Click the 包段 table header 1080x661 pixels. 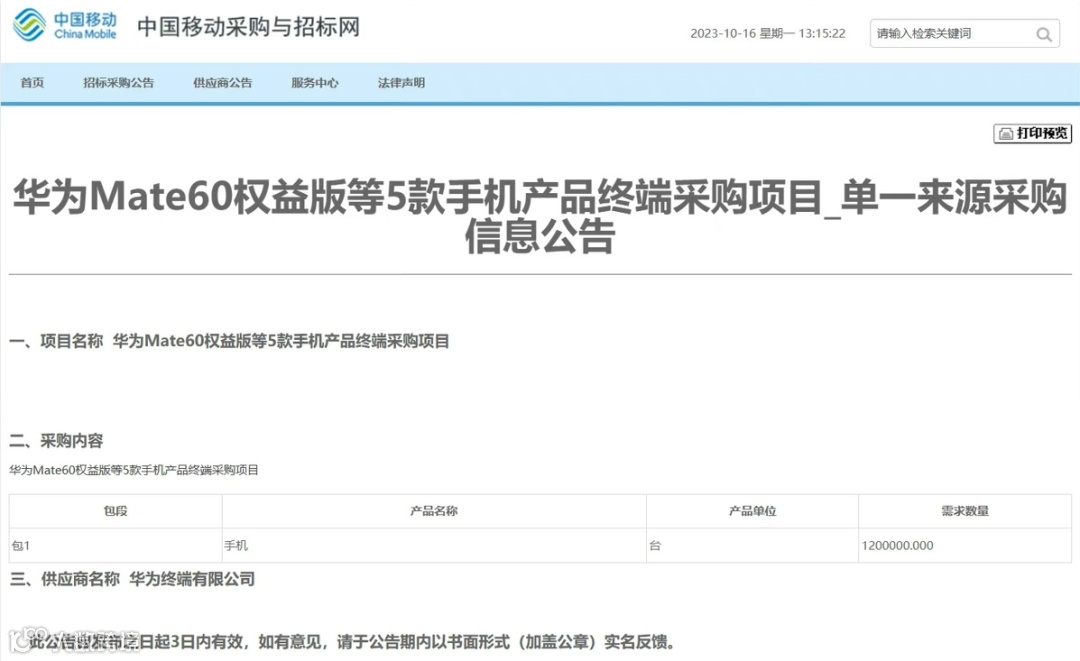(116, 511)
